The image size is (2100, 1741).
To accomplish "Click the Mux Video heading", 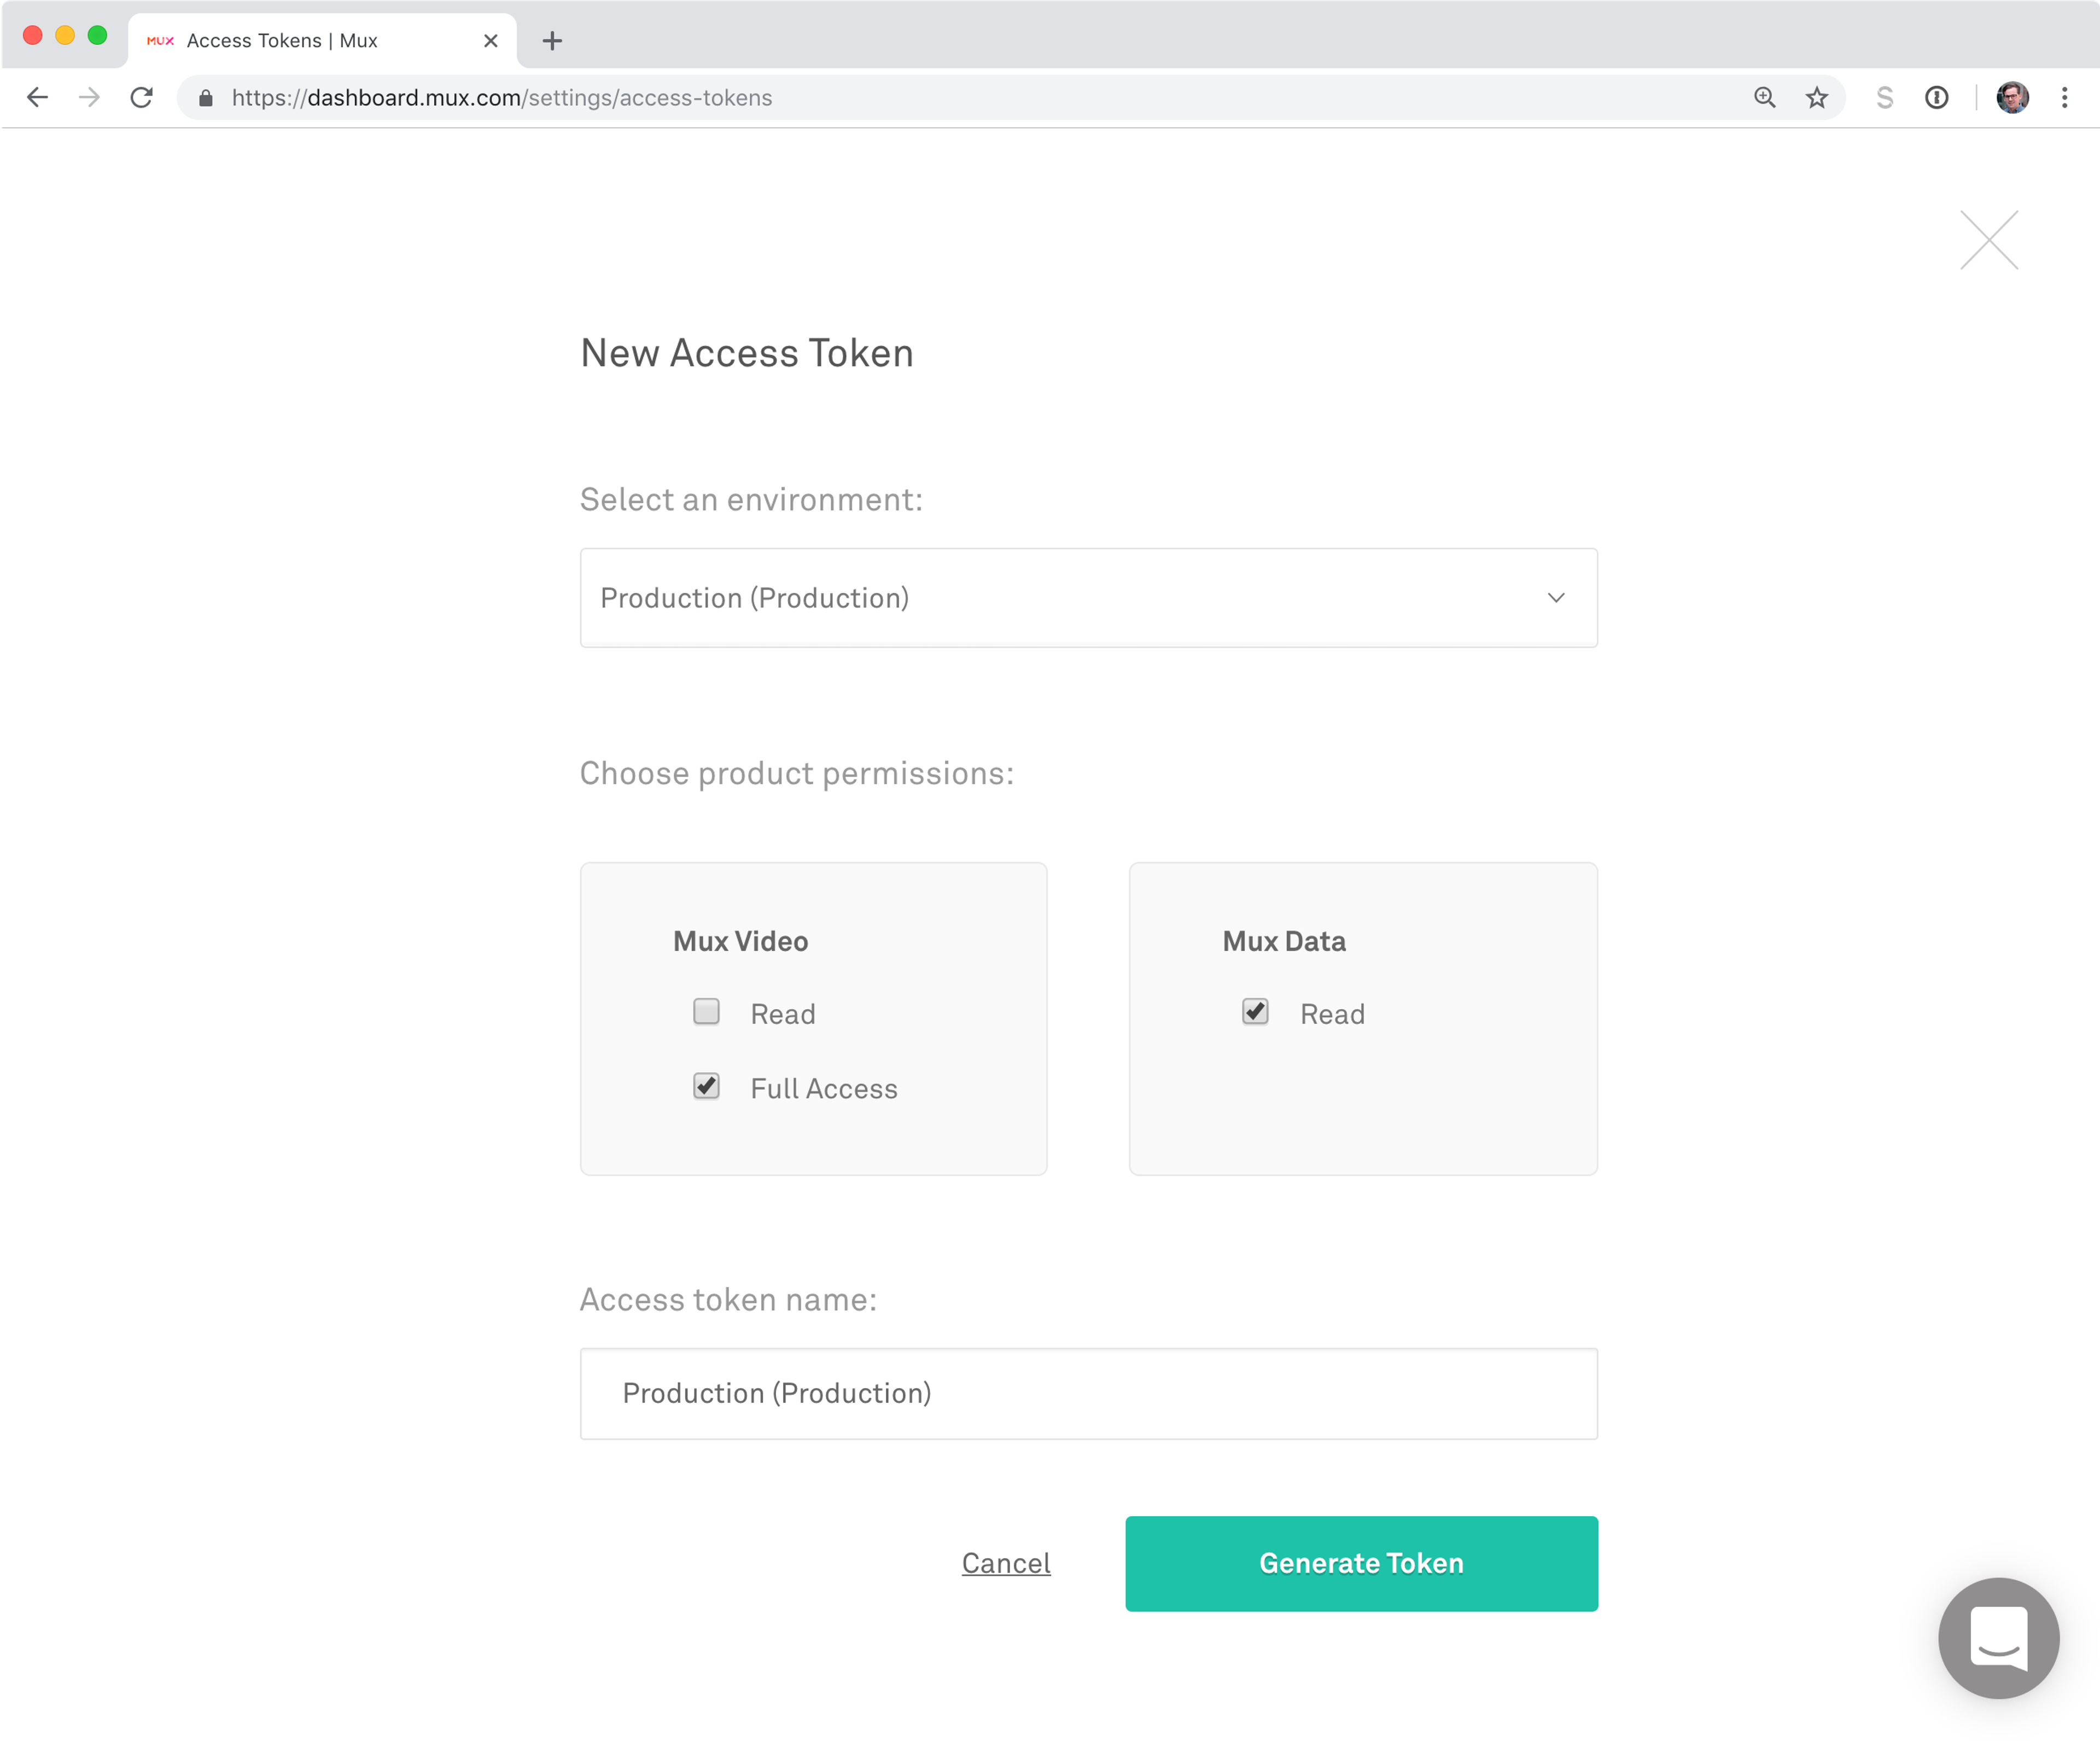I will pyautogui.click(x=740, y=941).
